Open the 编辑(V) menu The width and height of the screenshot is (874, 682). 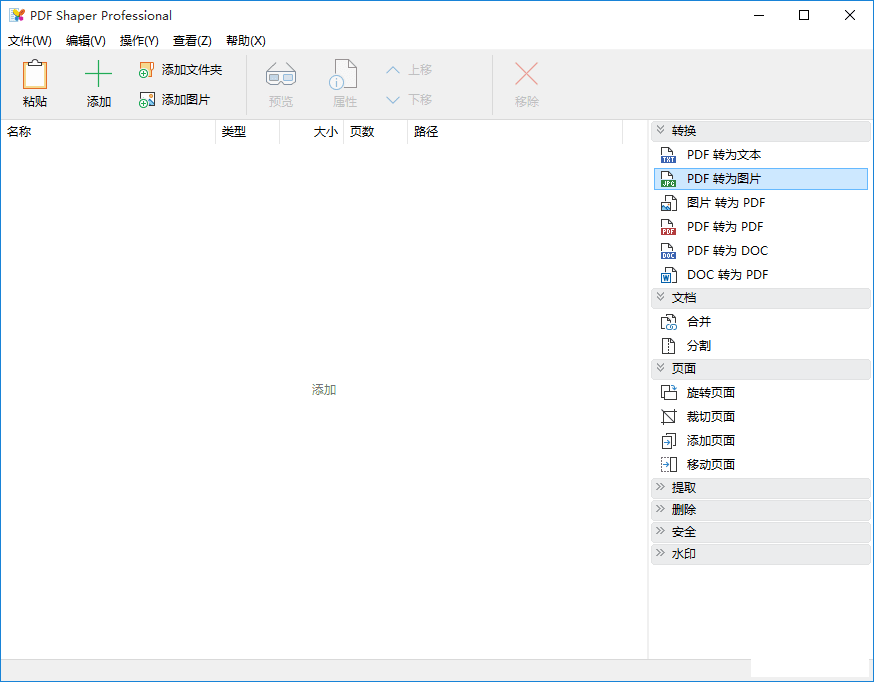pos(85,41)
